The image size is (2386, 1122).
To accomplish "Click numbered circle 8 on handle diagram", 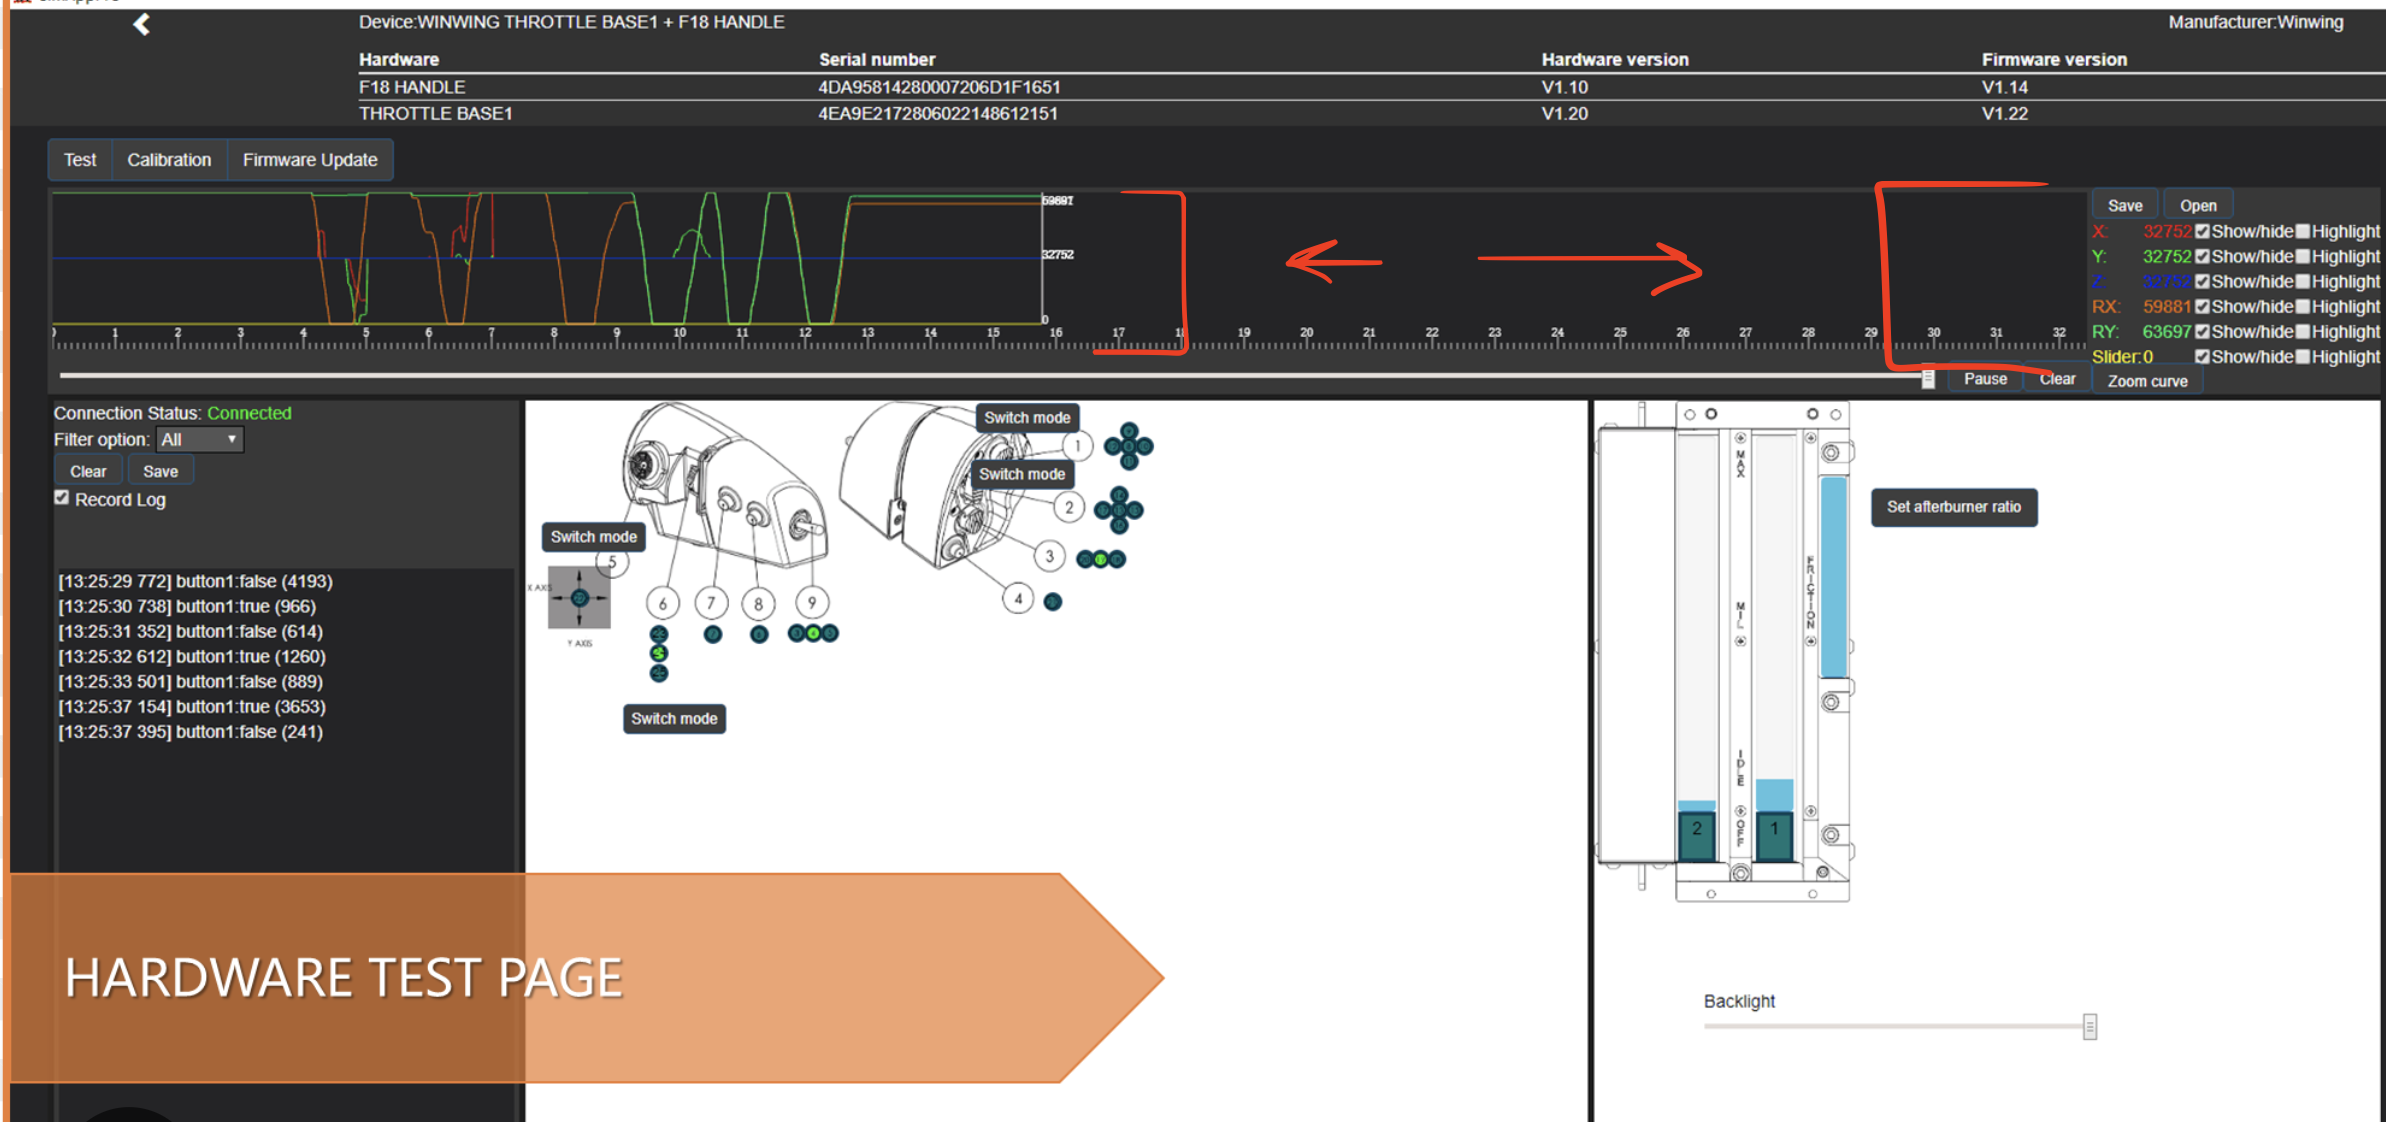I will (758, 603).
